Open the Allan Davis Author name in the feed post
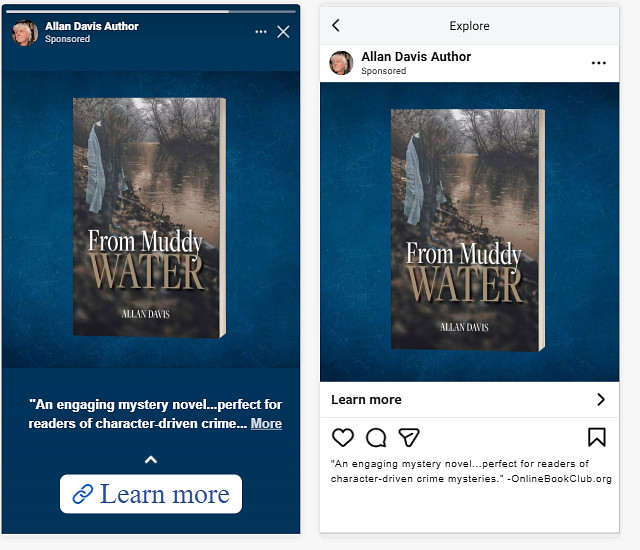640x550 pixels. point(416,57)
